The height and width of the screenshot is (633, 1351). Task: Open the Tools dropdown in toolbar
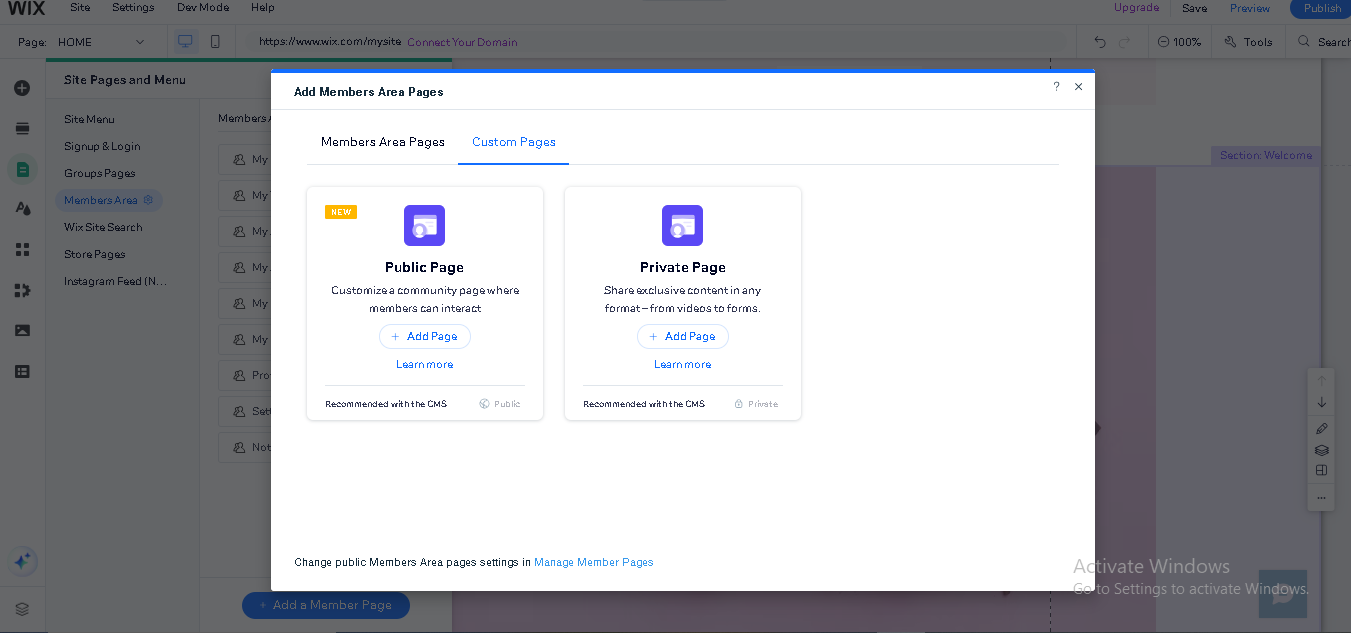[x=1247, y=42]
